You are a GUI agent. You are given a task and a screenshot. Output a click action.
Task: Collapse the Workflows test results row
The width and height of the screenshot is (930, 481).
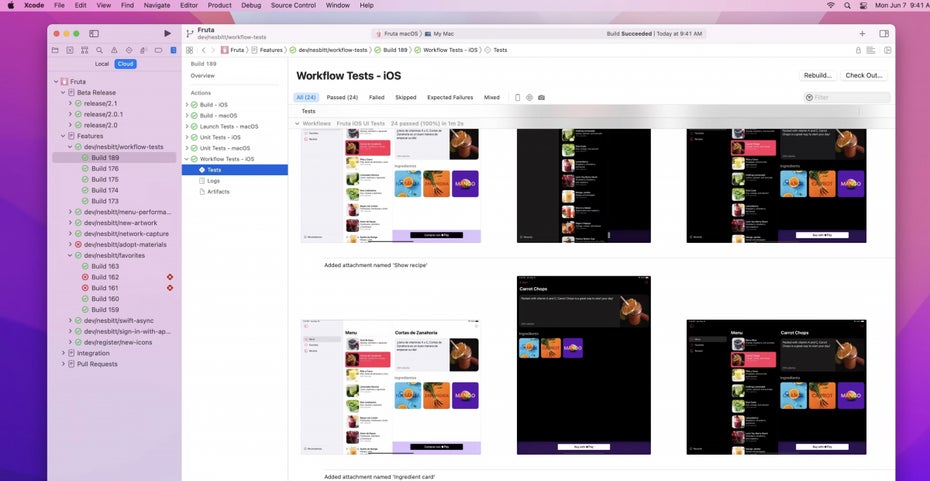pyautogui.click(x=297, y=123)
